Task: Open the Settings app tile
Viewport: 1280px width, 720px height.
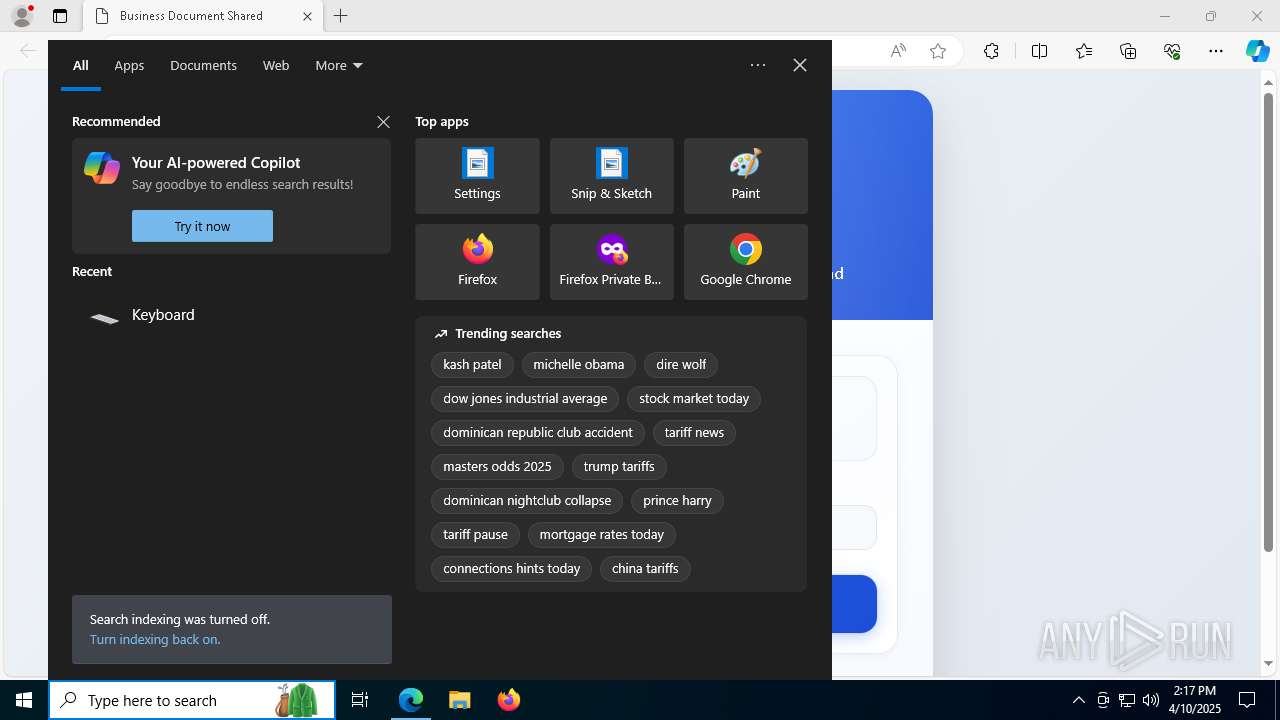Action: coord(477,176)
